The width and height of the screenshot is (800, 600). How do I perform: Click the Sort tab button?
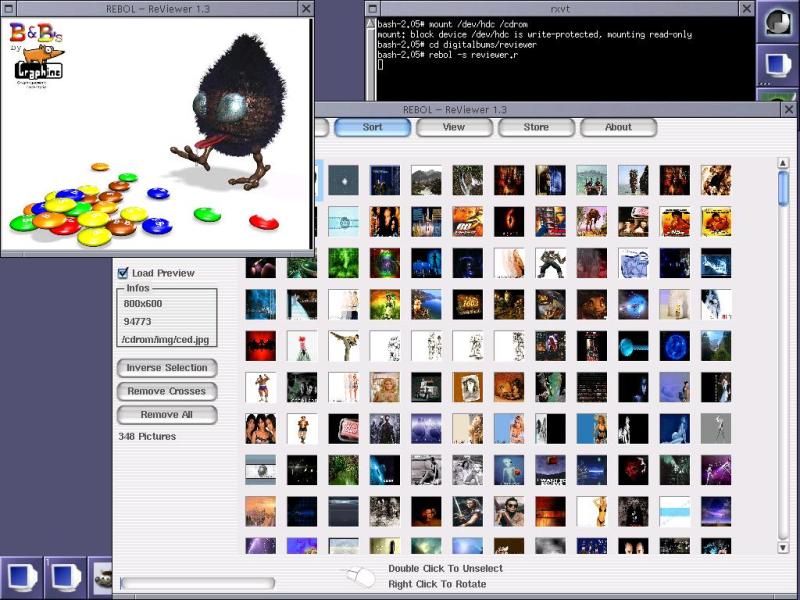pyautogui.click(x=372, y=127)
